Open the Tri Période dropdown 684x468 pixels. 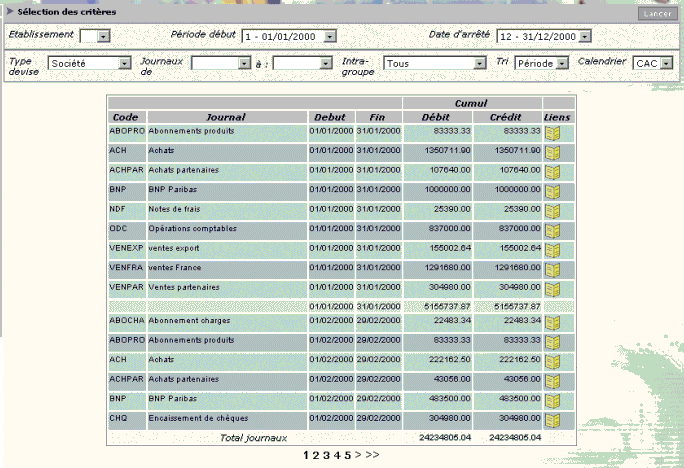541,63
